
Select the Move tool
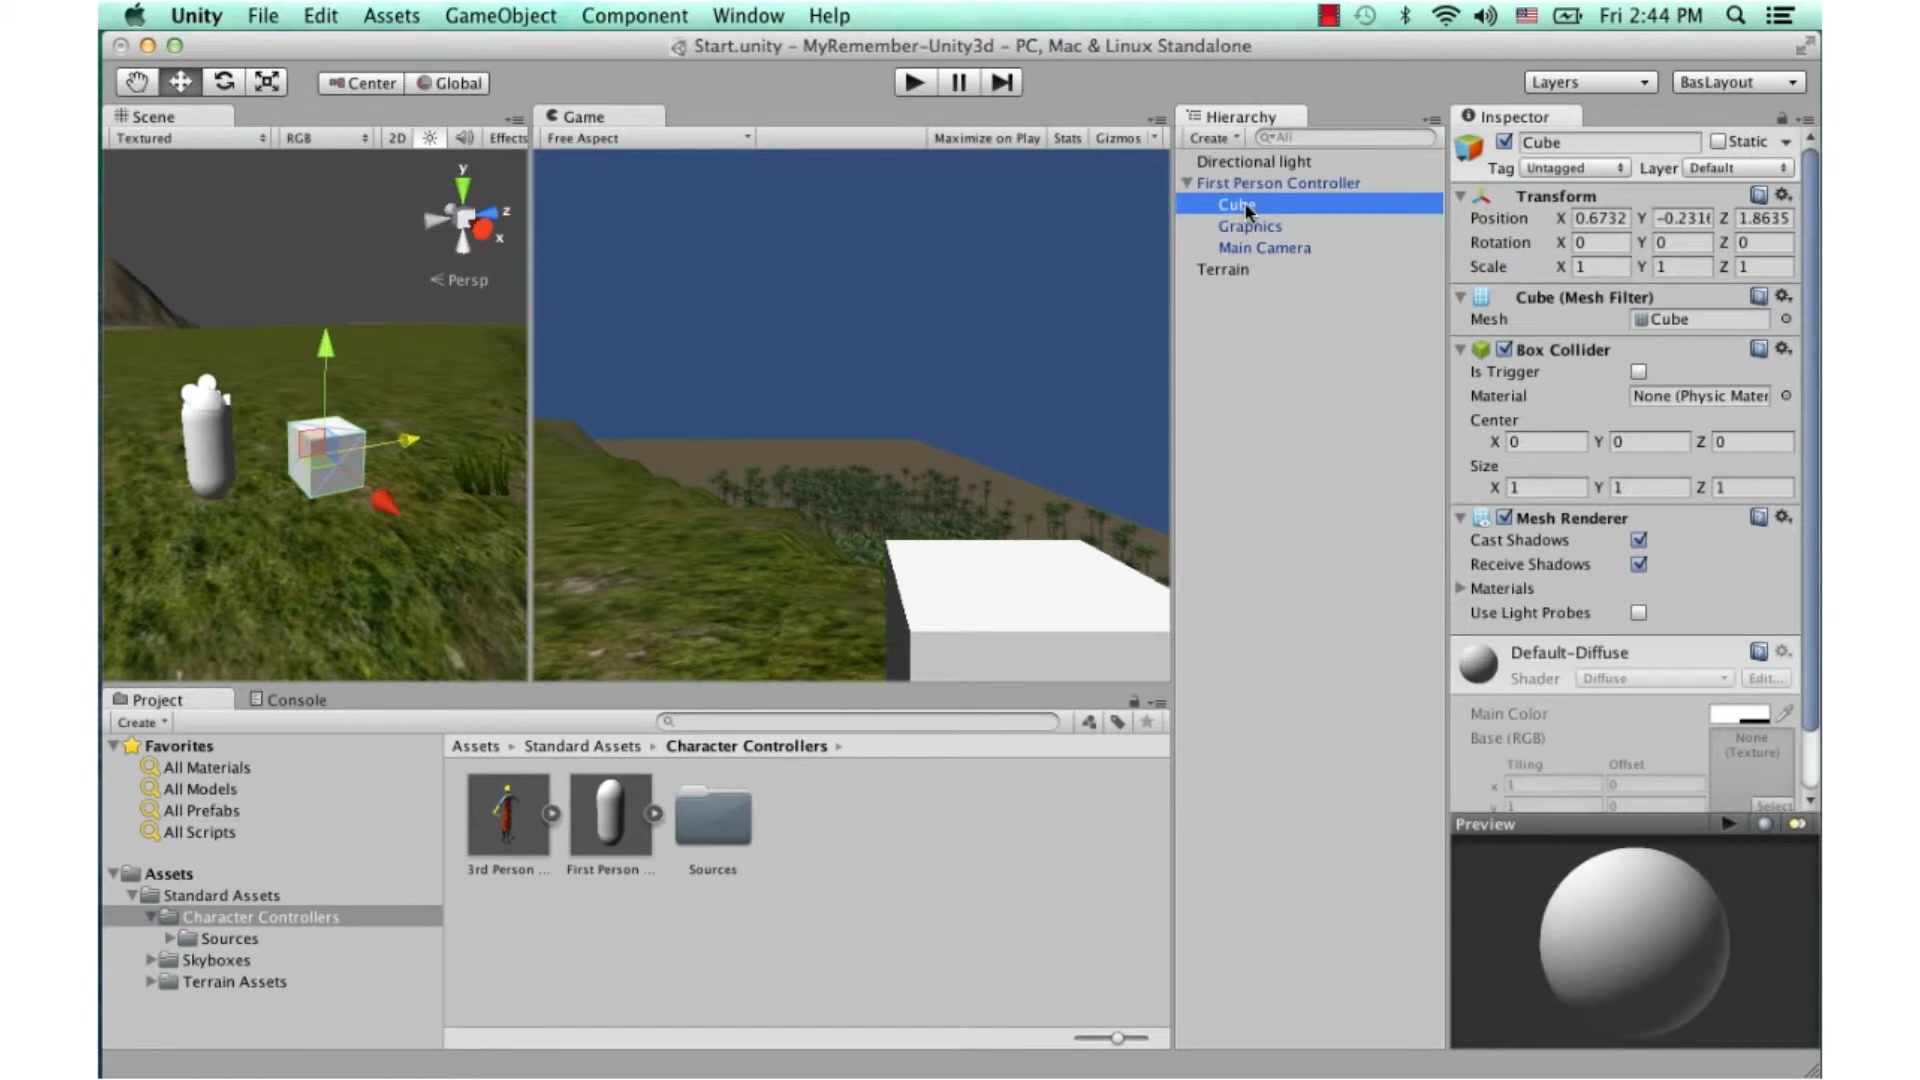[x=180, y=82]
